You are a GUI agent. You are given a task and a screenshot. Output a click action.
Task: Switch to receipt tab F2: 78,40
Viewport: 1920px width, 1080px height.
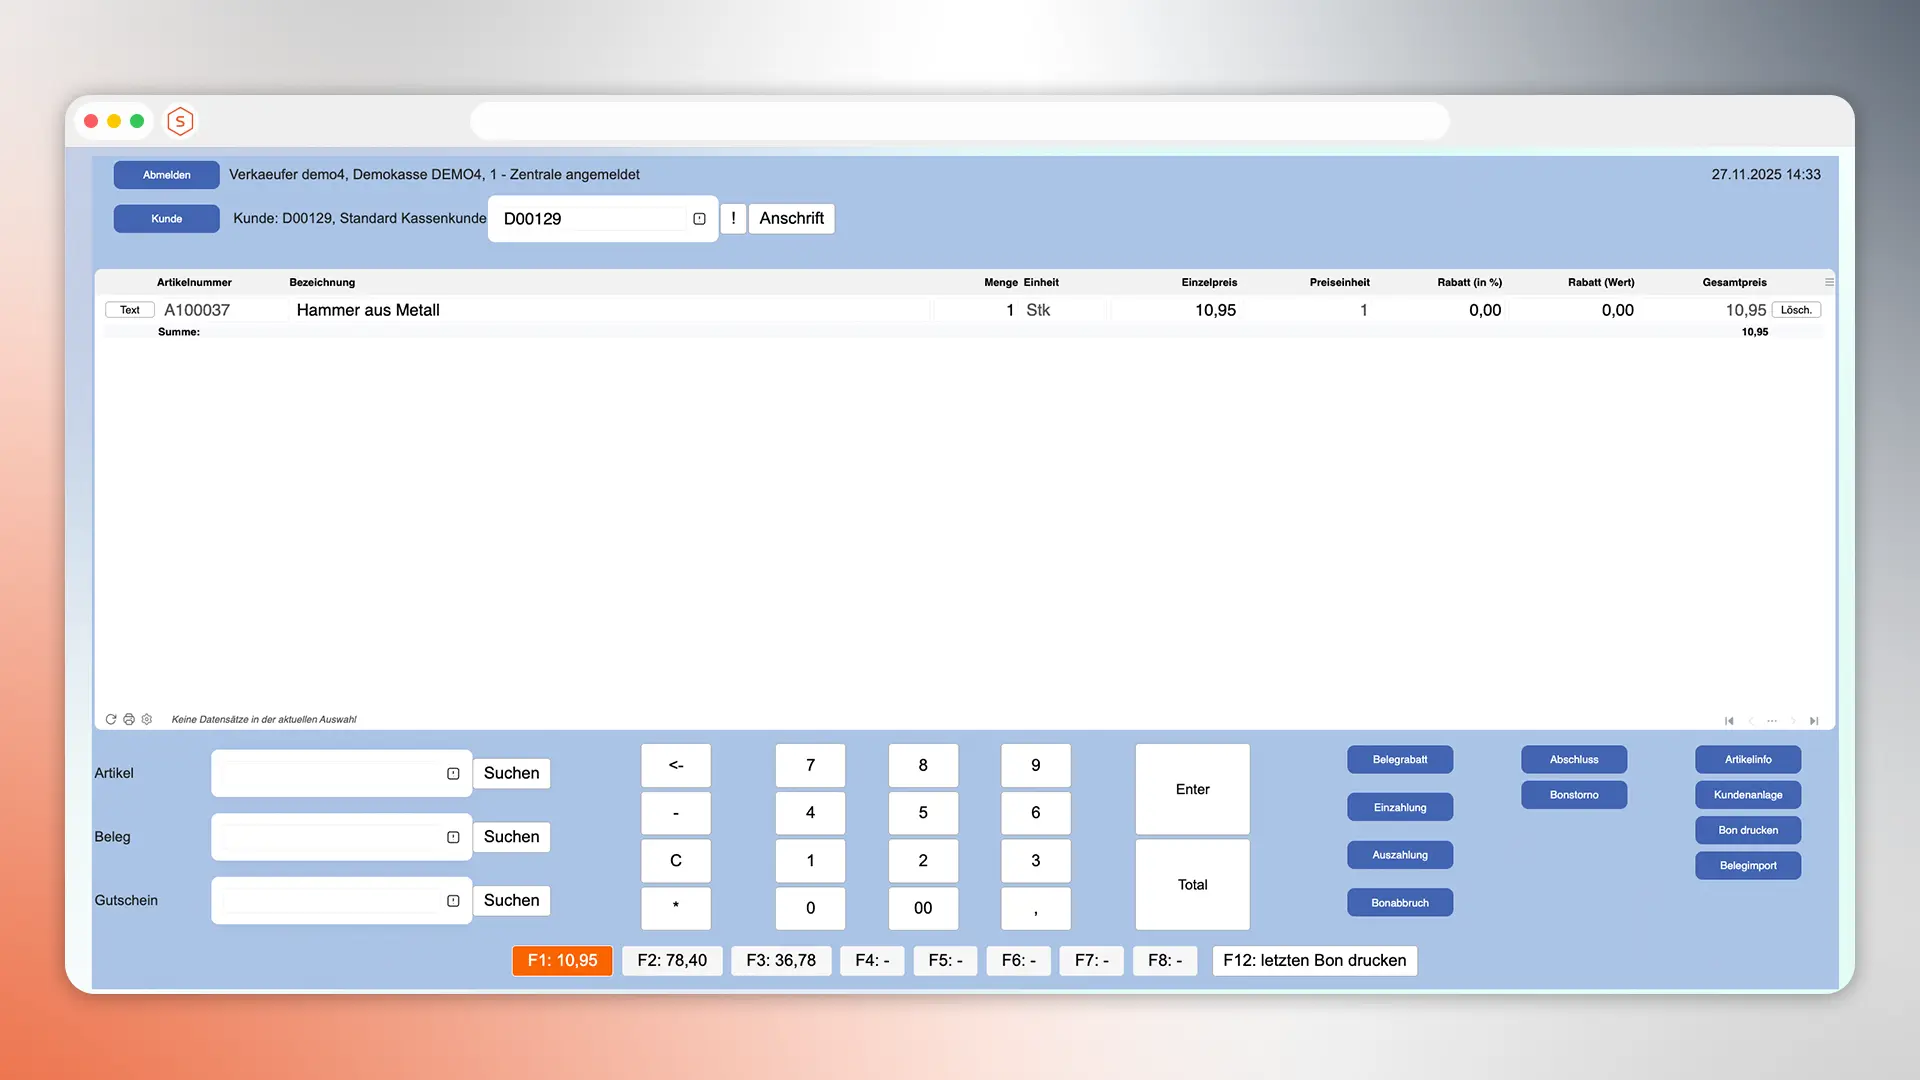(x=672, y=960)
